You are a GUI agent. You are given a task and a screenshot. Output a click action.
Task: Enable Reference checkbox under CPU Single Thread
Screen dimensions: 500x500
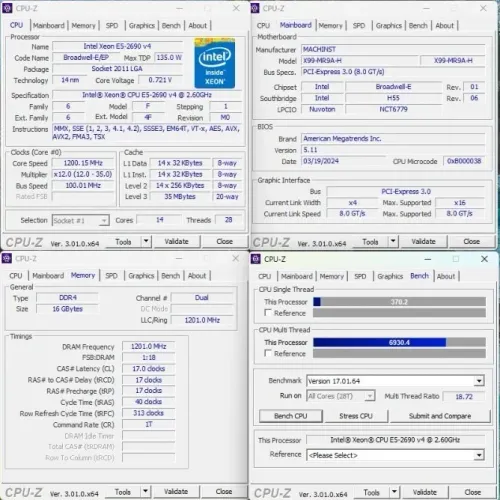[268, 313]
